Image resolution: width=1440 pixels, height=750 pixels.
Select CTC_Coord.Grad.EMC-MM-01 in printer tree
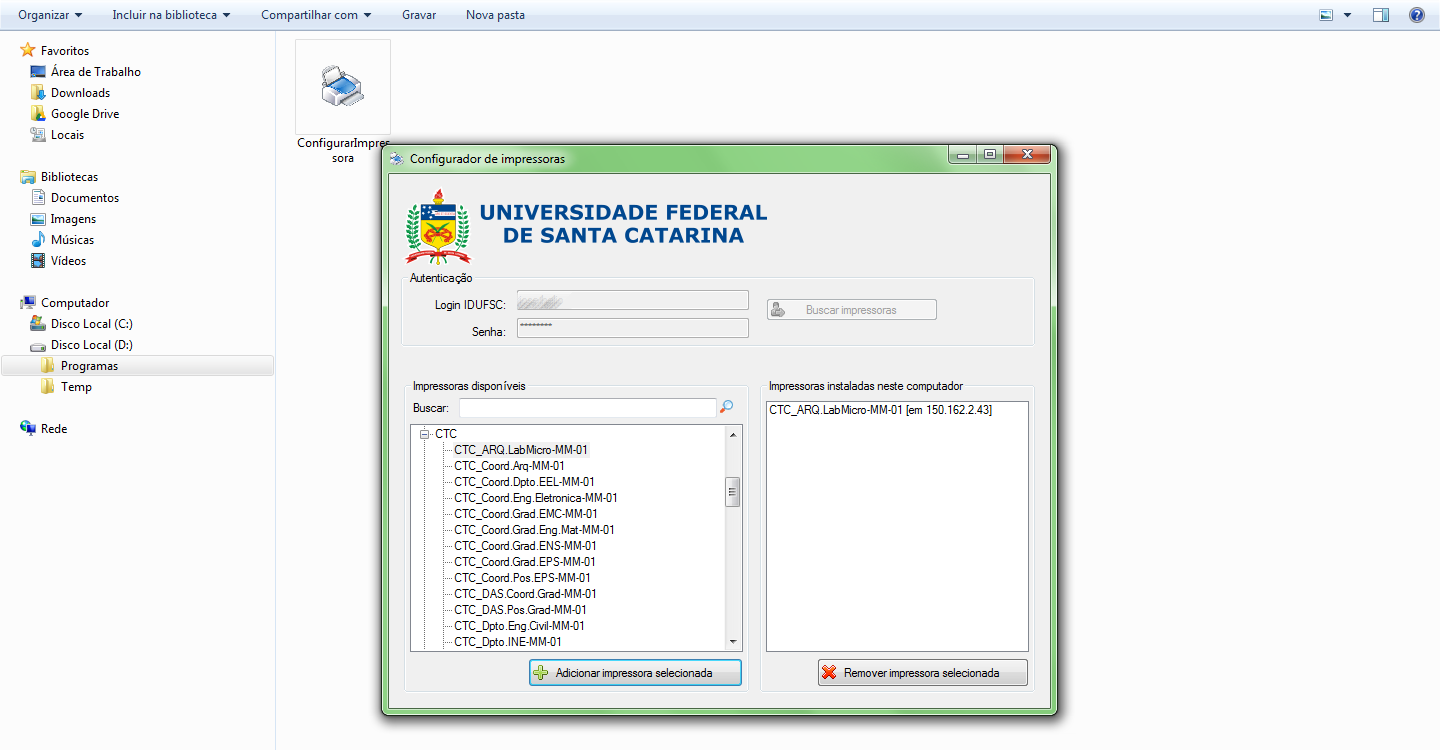coord(526,514)
